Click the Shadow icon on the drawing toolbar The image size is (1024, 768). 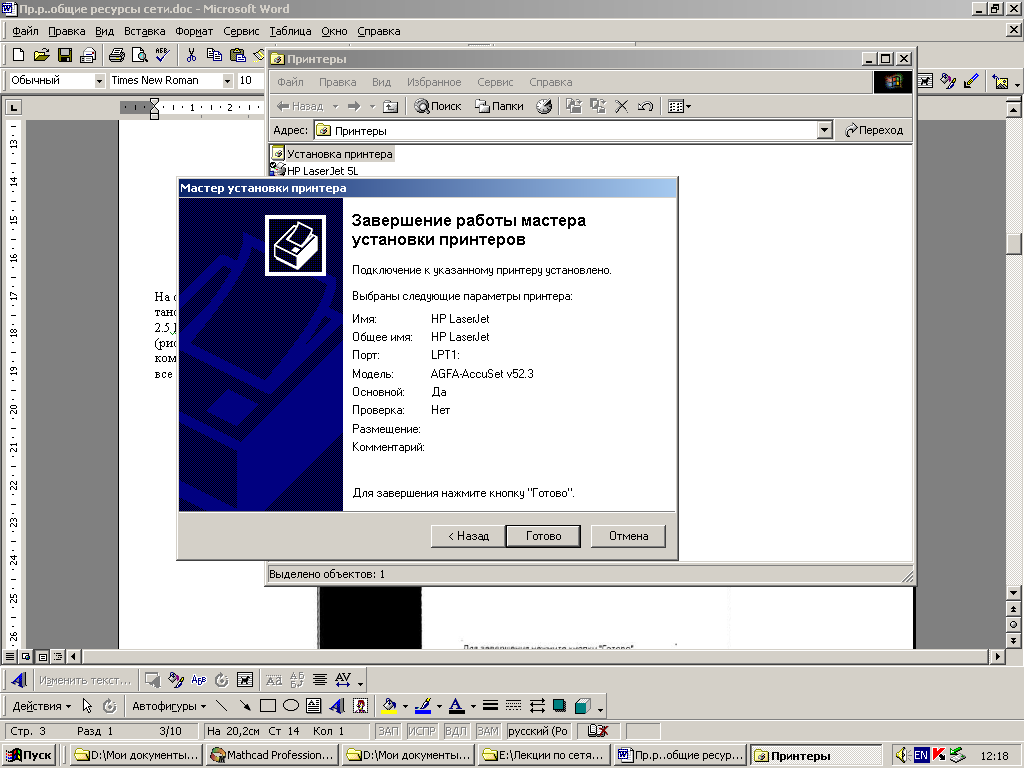tap(559, 705)
